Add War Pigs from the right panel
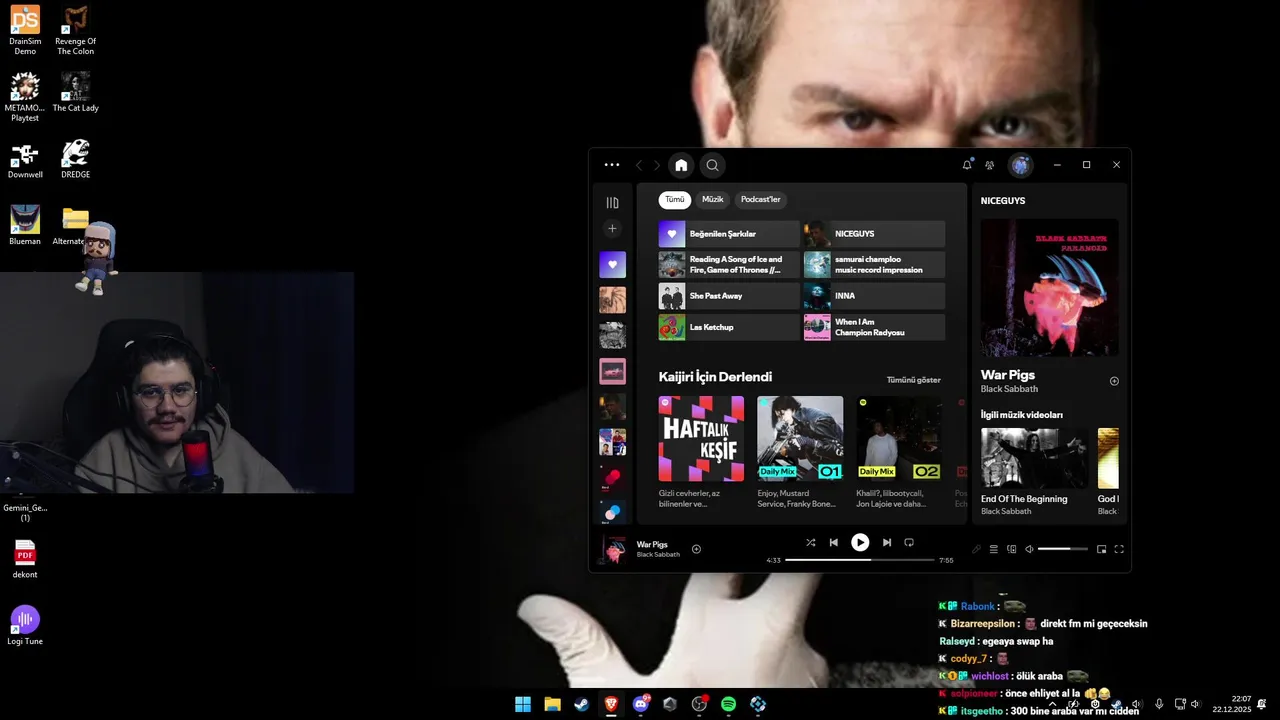Screen dimensions: 1280x720 [x=1114, y=381]
